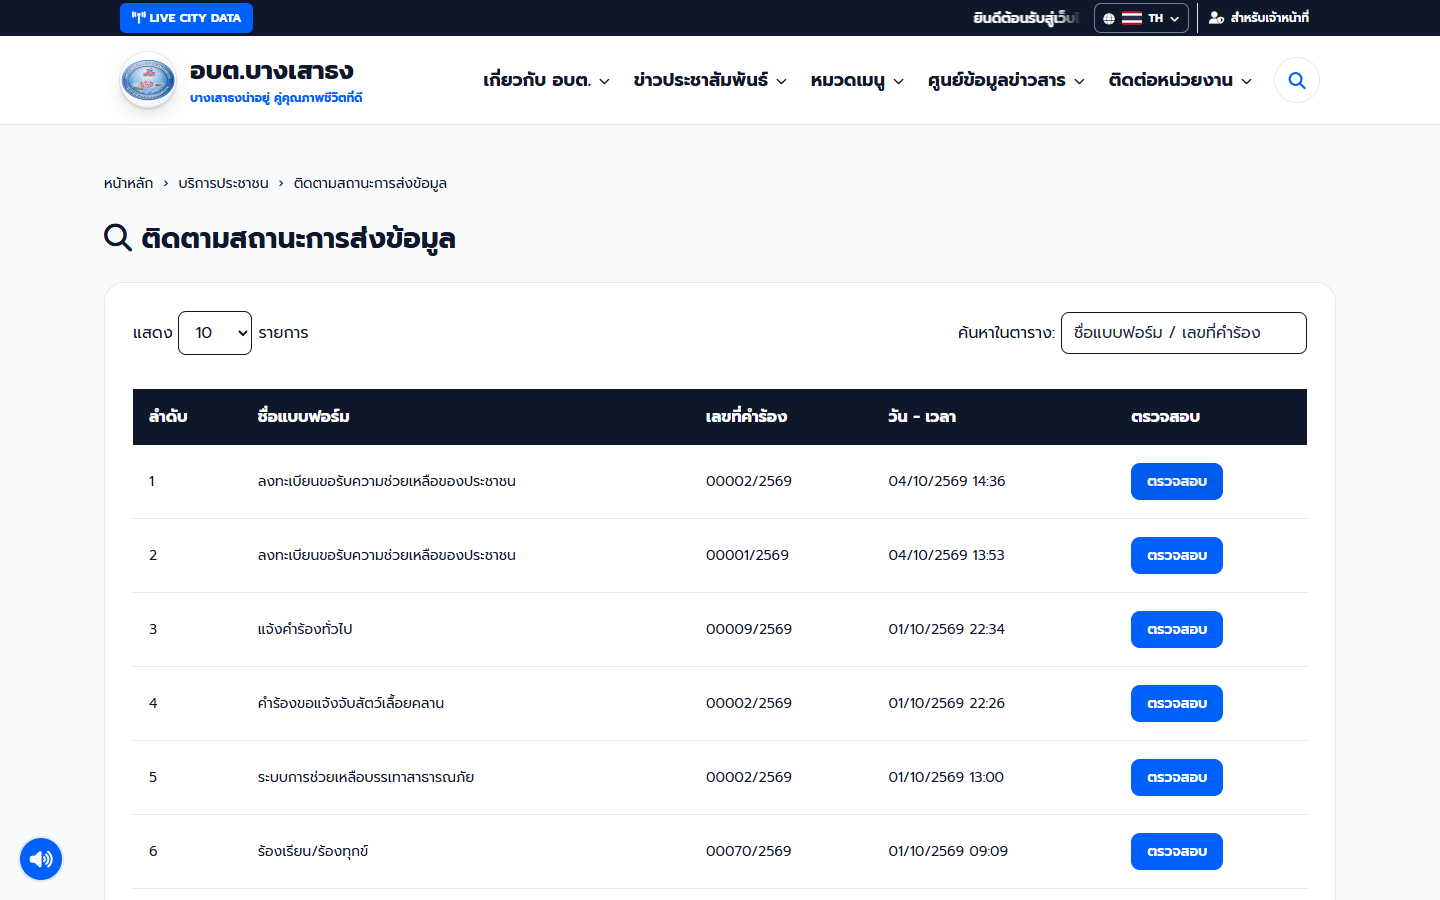Open the หมวดเมนู navigation menu
This screenshot has width=1440, height=900.
tap(857, 80)
